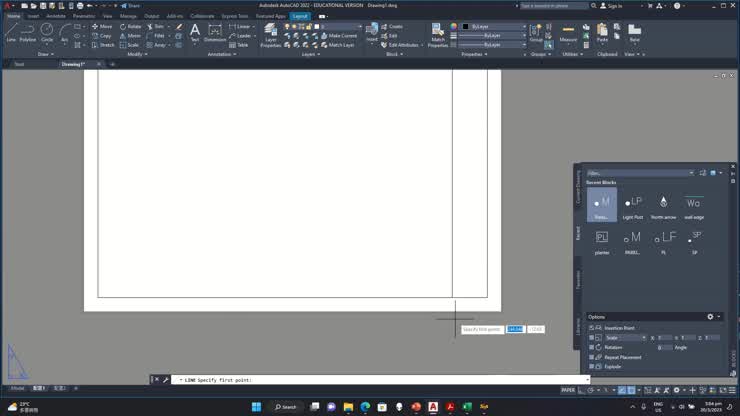740x416 pixels.
Task: Expand the Draw panel
Action: (46, 54)
